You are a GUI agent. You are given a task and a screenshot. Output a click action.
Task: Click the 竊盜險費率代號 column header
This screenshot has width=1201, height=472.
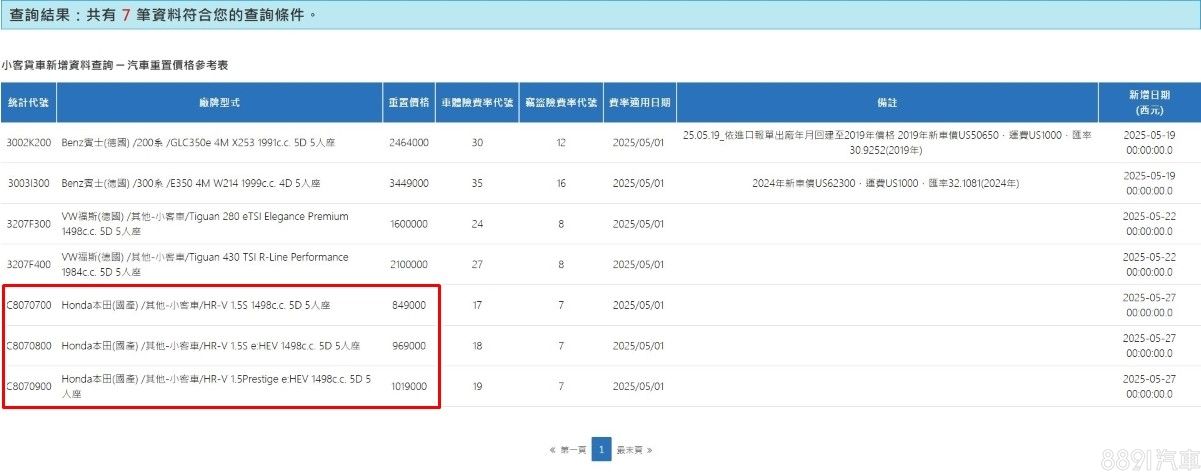click(x=560, y=103)
